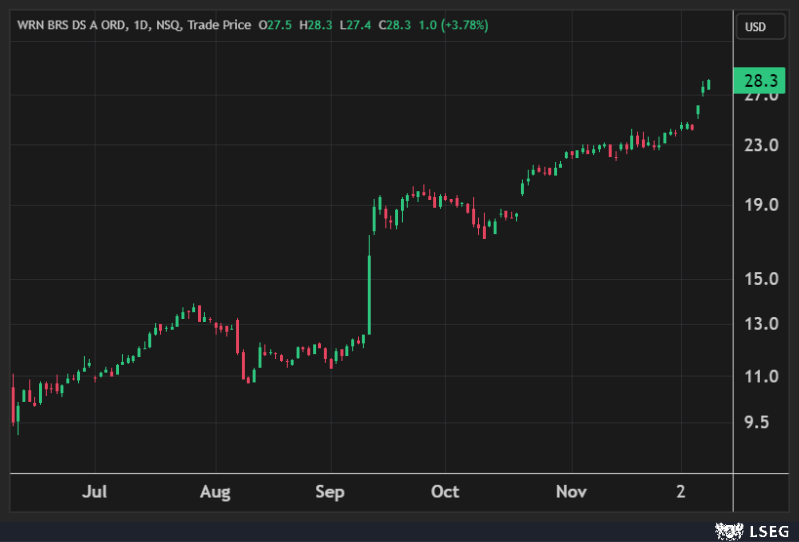Open the USD currency selector

[x=755, y=27]
